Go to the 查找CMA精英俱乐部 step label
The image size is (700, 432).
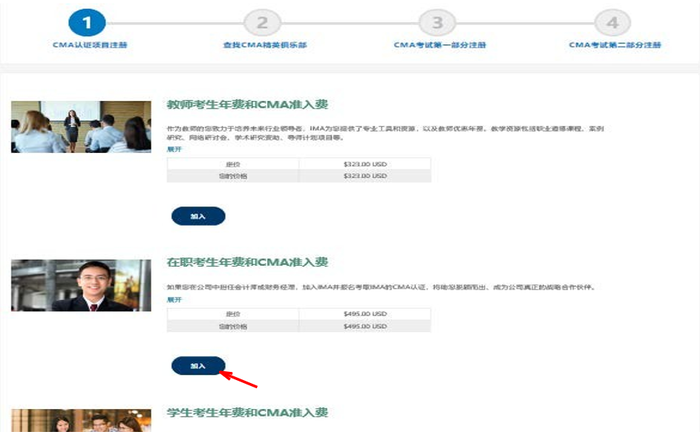click(262, 45)
